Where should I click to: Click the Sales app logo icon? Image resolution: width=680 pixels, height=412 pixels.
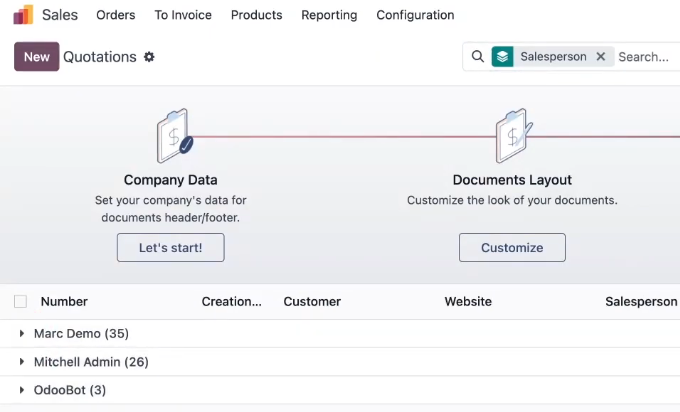[23, 15]
